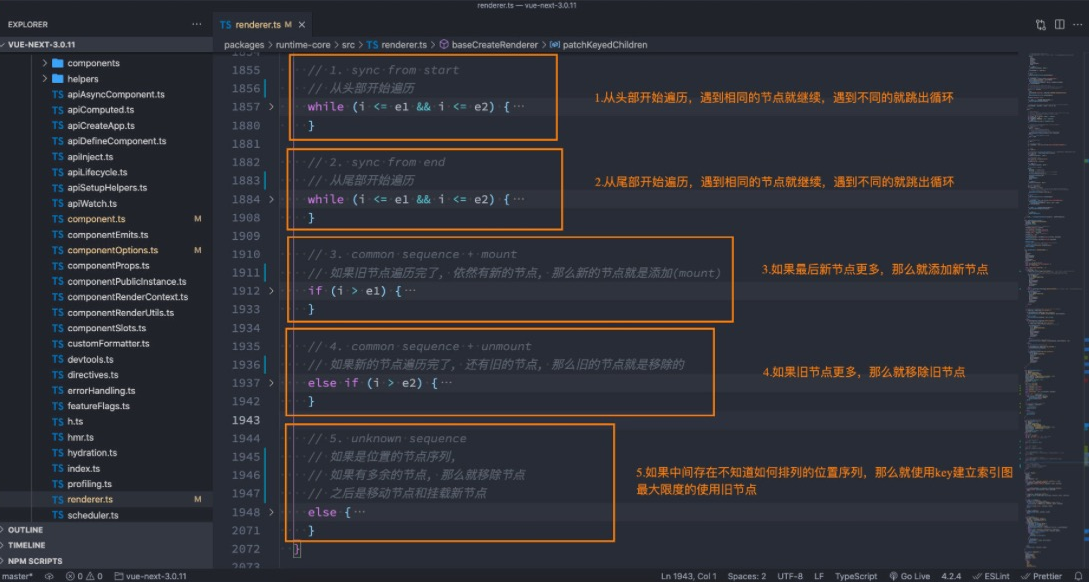Click the Prettier status bar icon
The height and width of the screenshot is (584, 1089).
(x=1045, y=577)
